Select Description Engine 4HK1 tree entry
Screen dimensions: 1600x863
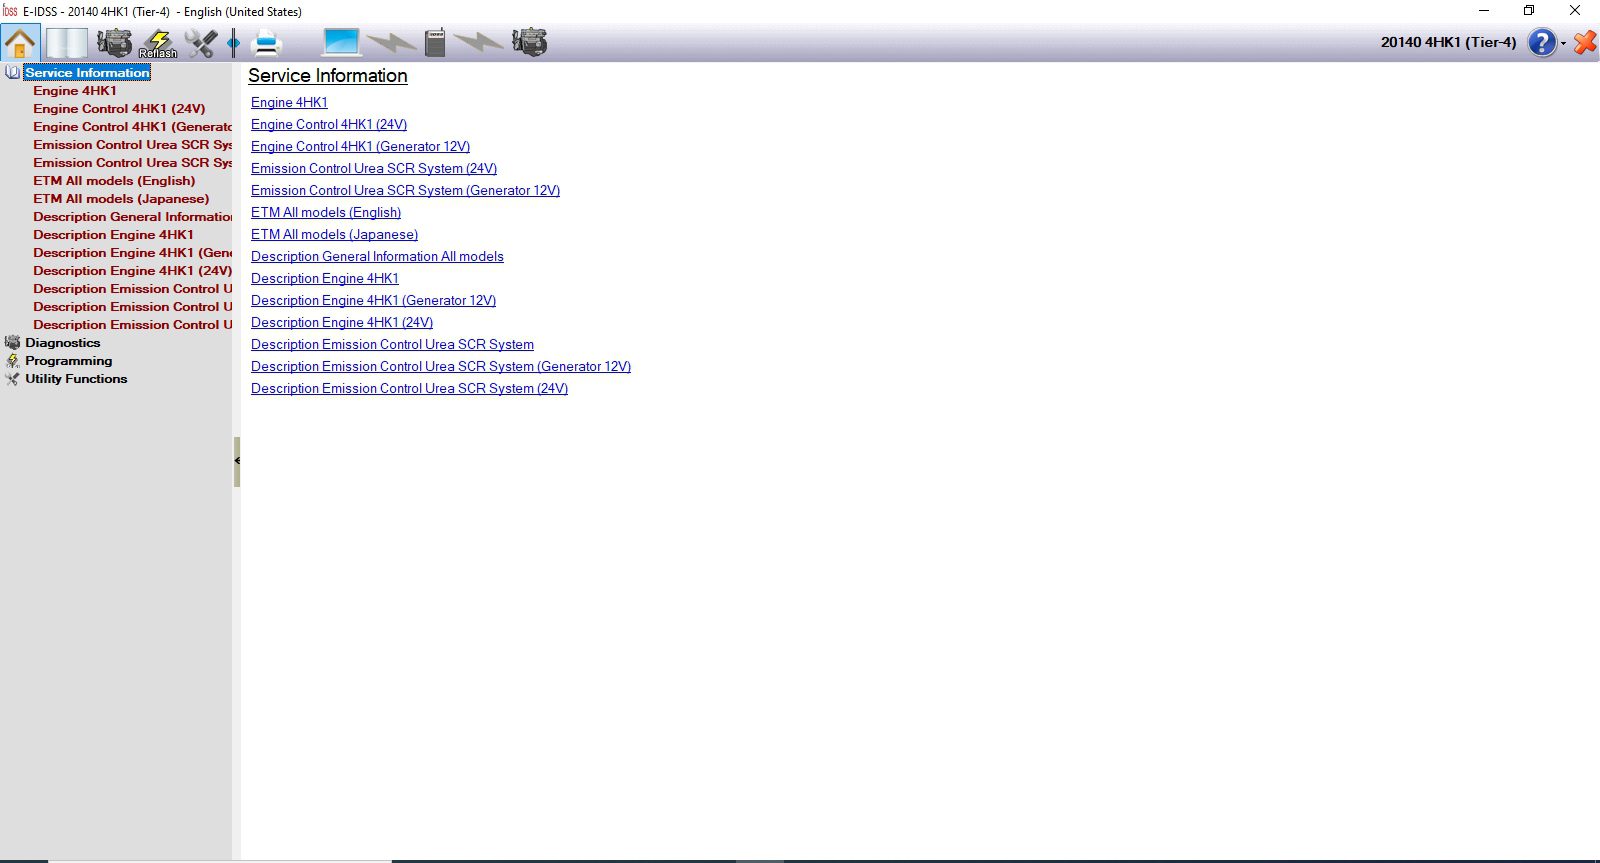coord(113,234)
